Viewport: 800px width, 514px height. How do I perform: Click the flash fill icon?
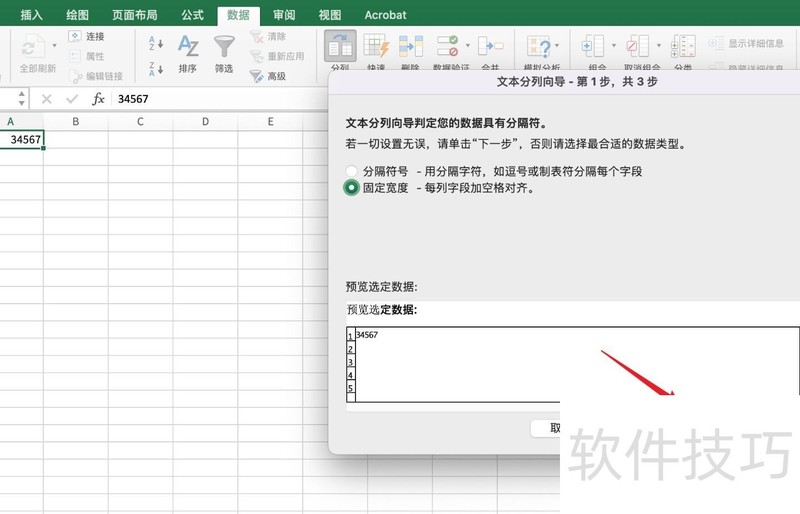[376, 45]
